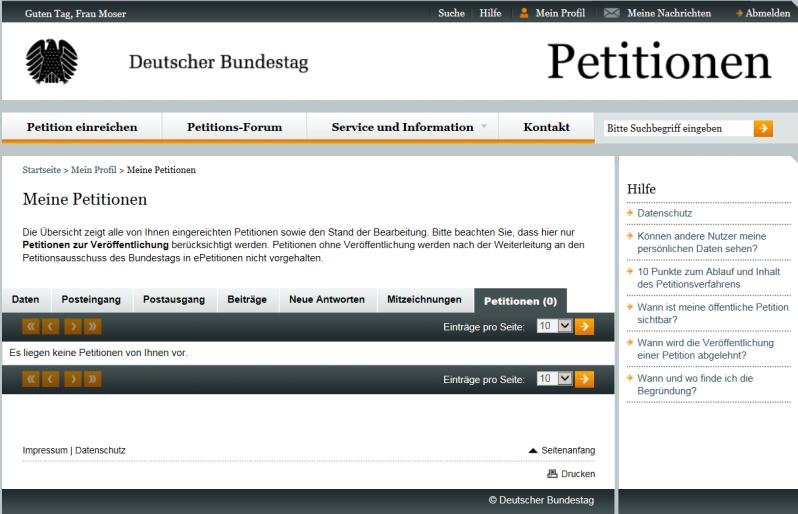This screenshot has height=514, width=798.
Task: Switch to the Postausgang tab
Action: point(174,300)
